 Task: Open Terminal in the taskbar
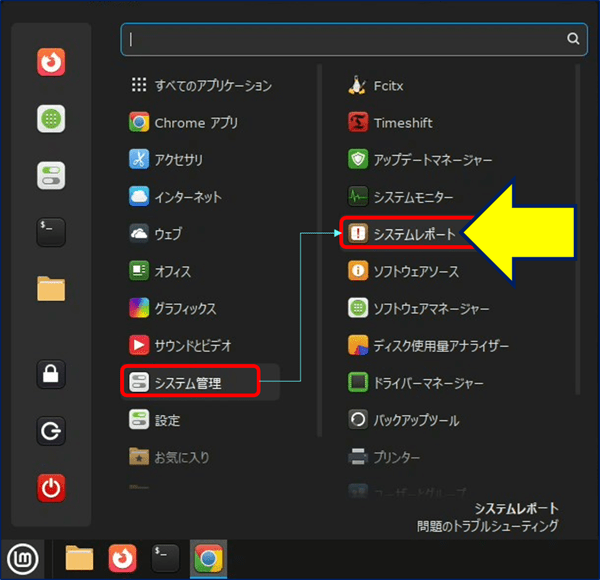pos(165,559)
